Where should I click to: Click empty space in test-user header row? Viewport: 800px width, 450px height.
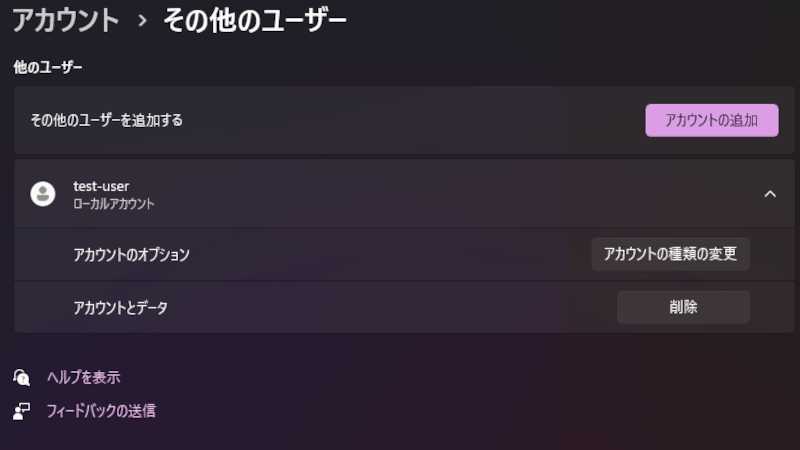[x=450, y=194]
